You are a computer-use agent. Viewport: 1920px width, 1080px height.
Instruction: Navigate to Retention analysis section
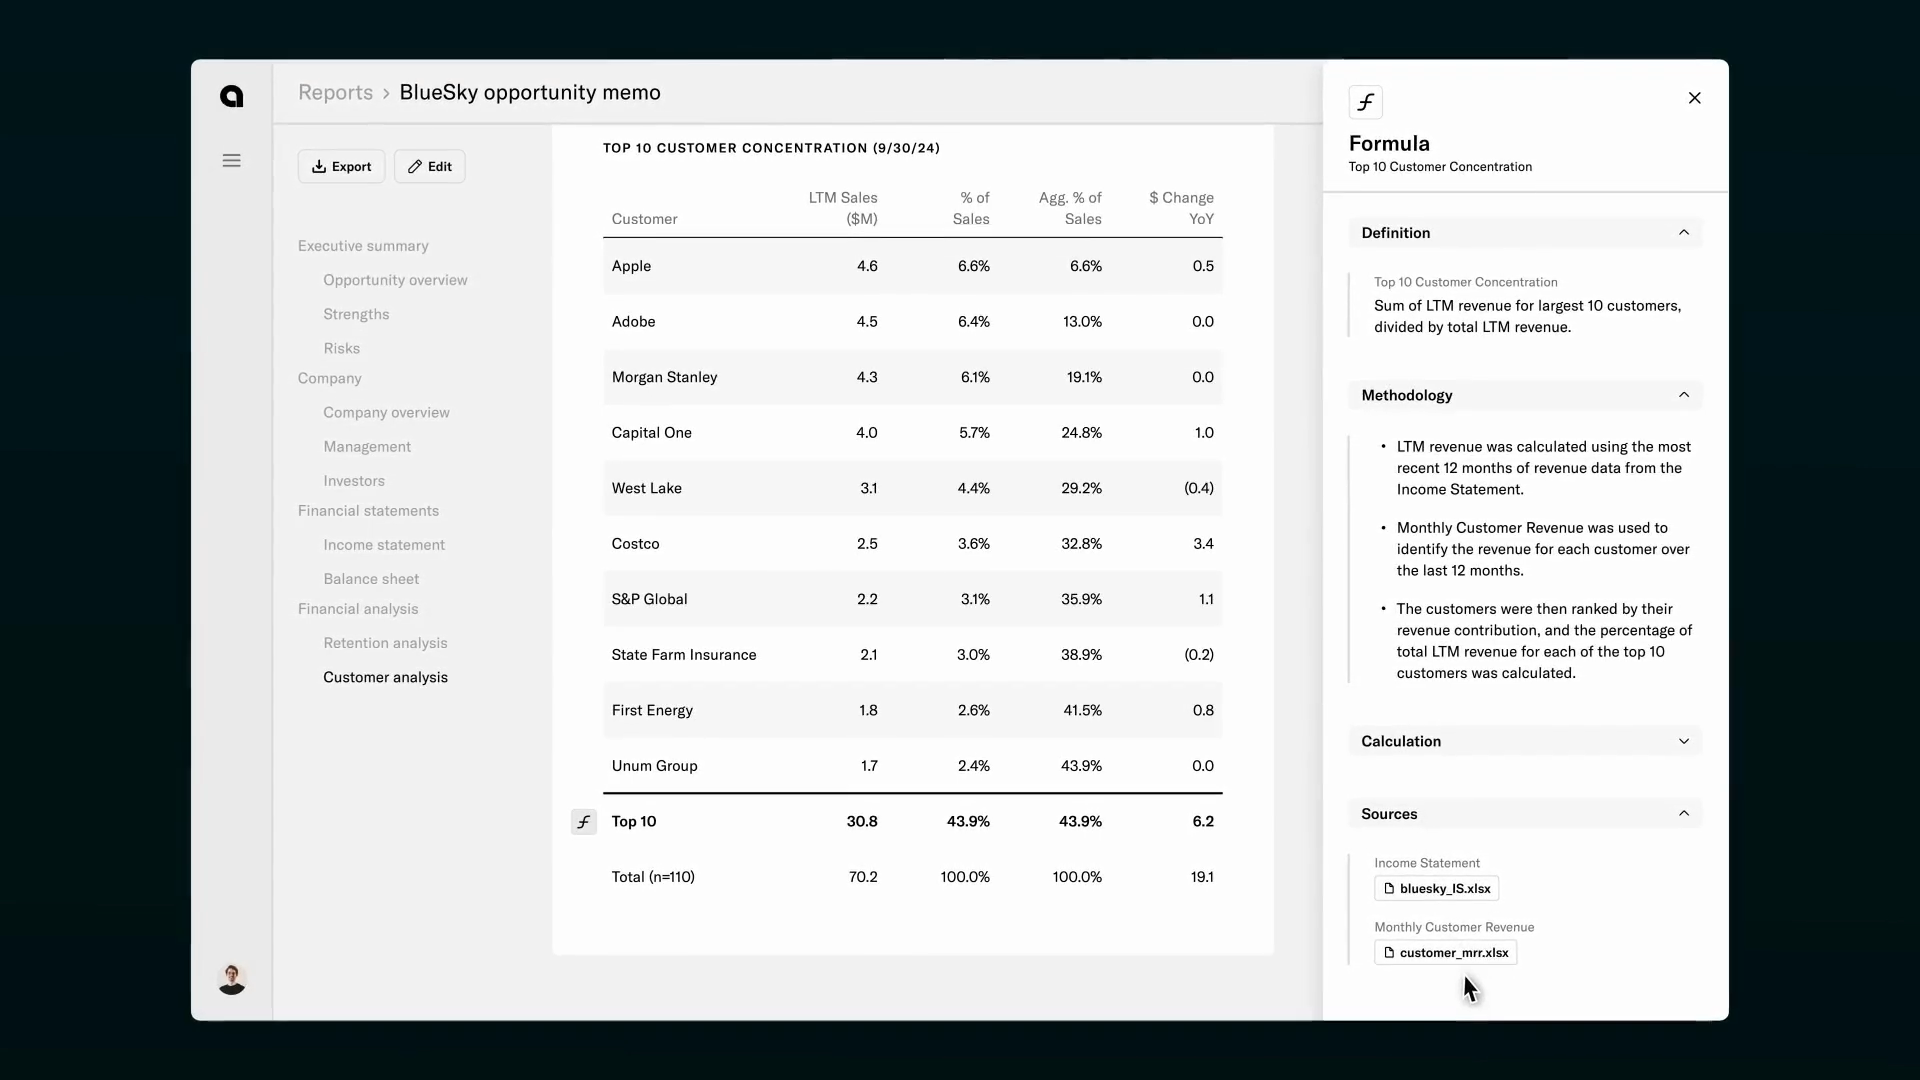(385, 643)
